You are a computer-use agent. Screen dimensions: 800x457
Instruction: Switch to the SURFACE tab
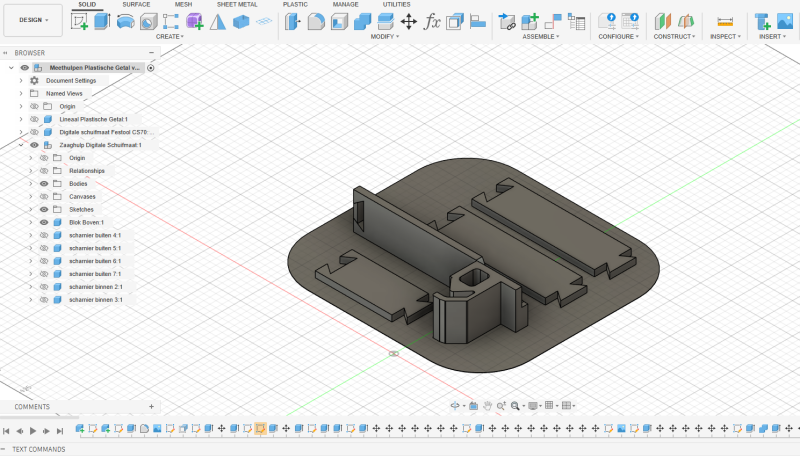pos(136,5)
